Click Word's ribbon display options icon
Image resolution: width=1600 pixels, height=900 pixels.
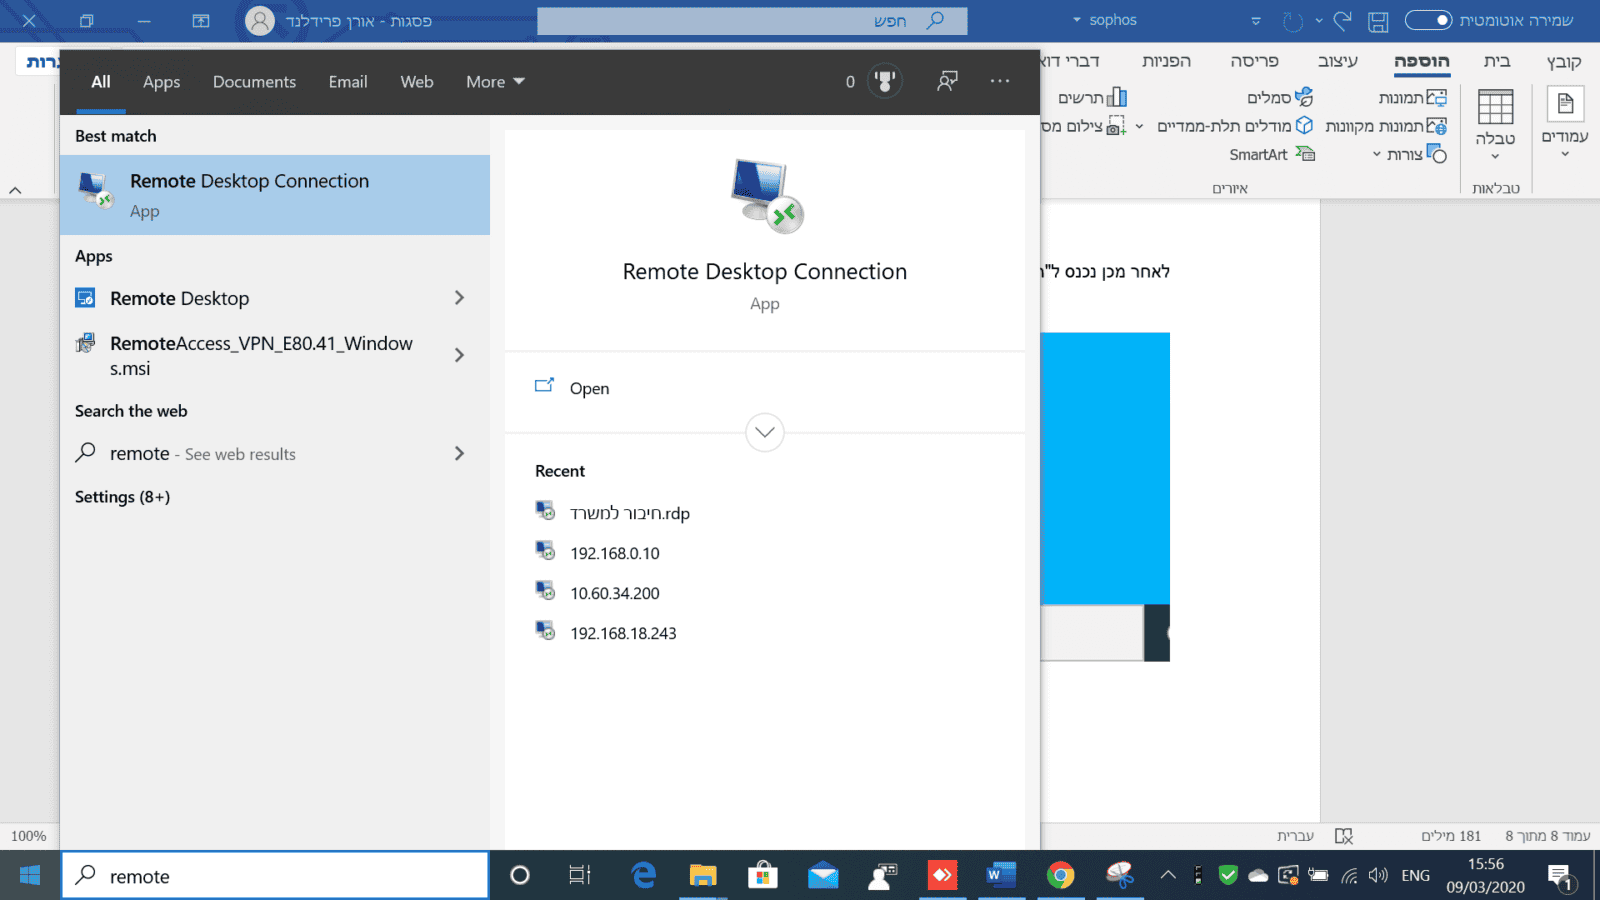pyautogui.click(x=201, y=21)
